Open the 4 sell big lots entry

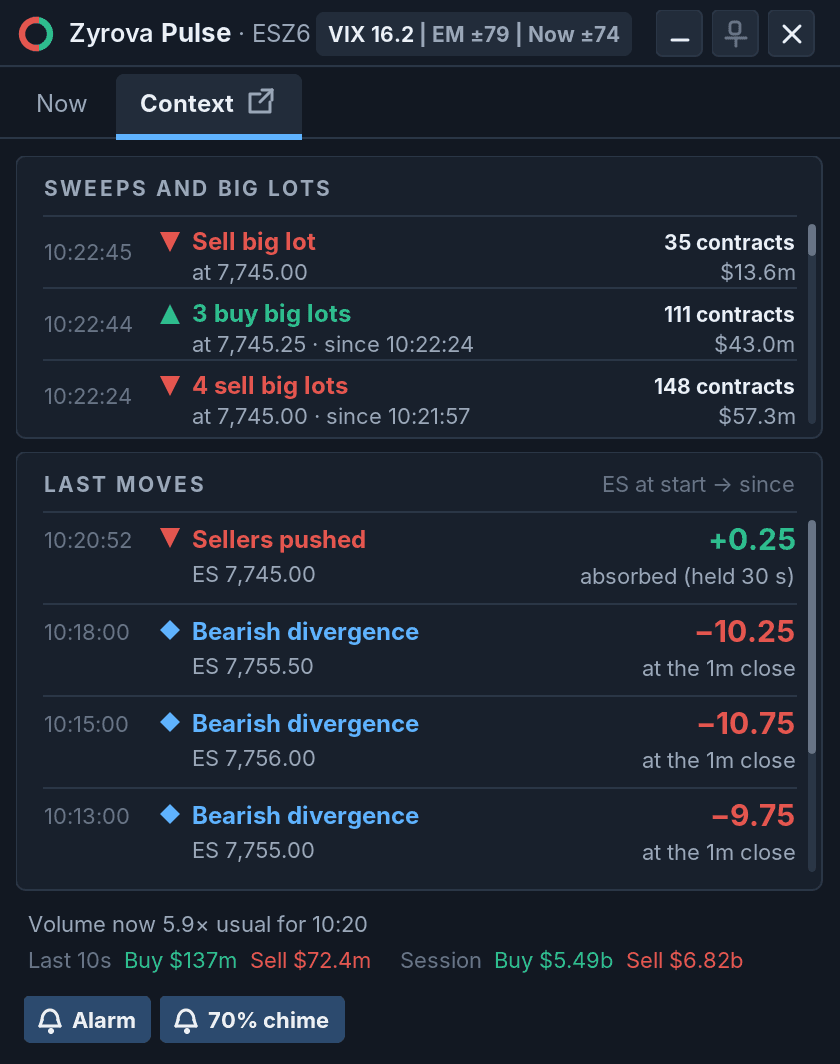click(419, 397)
